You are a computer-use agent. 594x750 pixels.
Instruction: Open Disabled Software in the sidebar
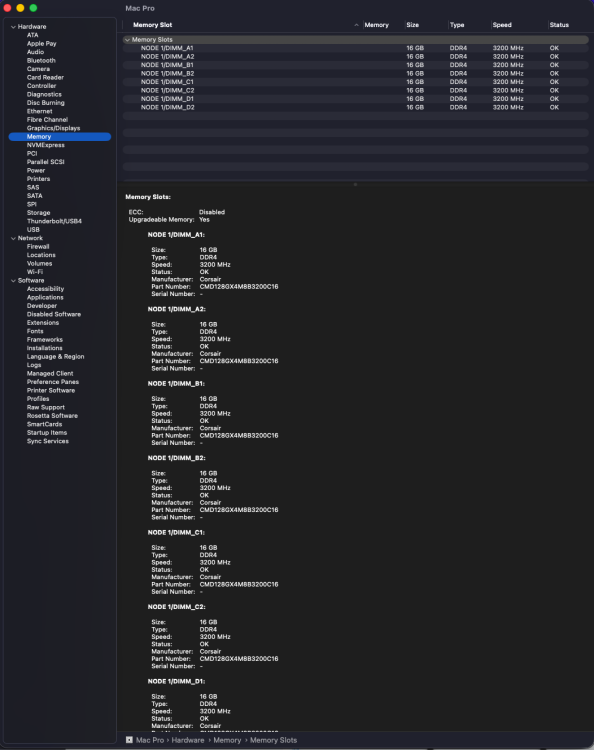pyautogui.click(x=54, y=314)
